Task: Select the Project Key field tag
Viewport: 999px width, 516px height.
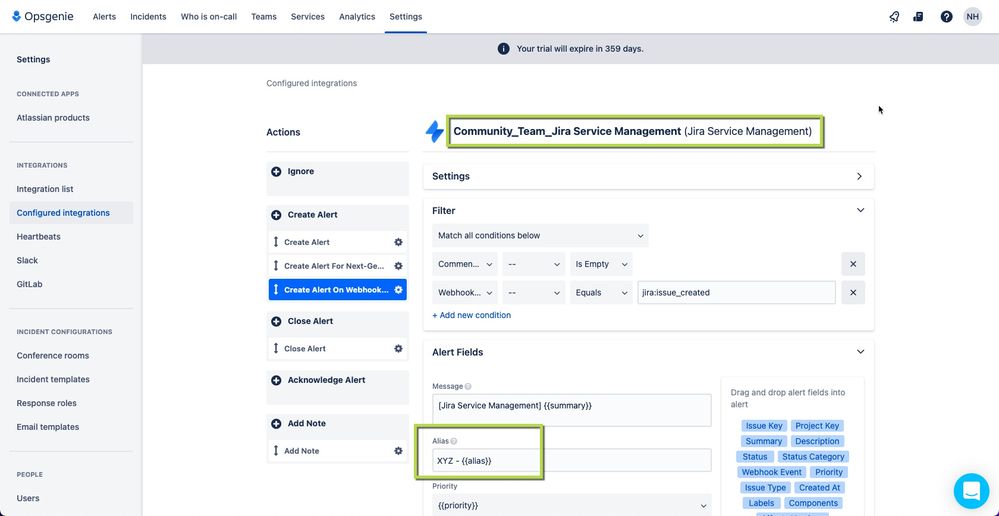Action: [x=817, y=426]
